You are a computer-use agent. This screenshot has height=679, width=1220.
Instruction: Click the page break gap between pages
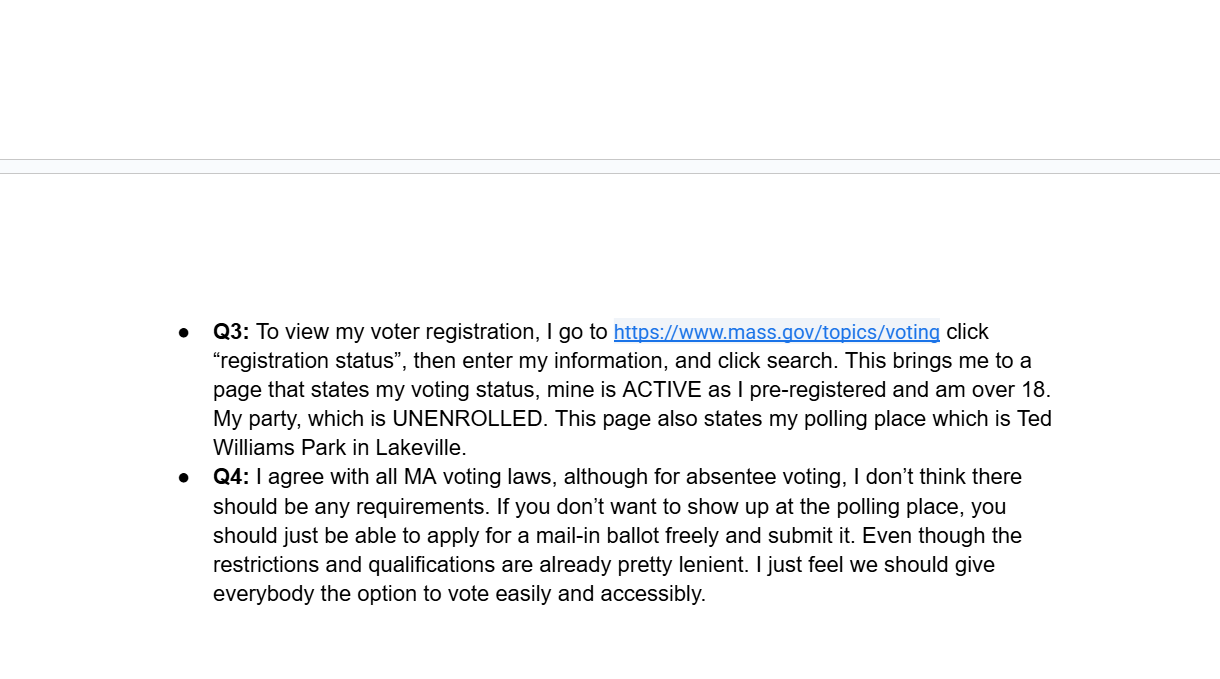(610, 166)
